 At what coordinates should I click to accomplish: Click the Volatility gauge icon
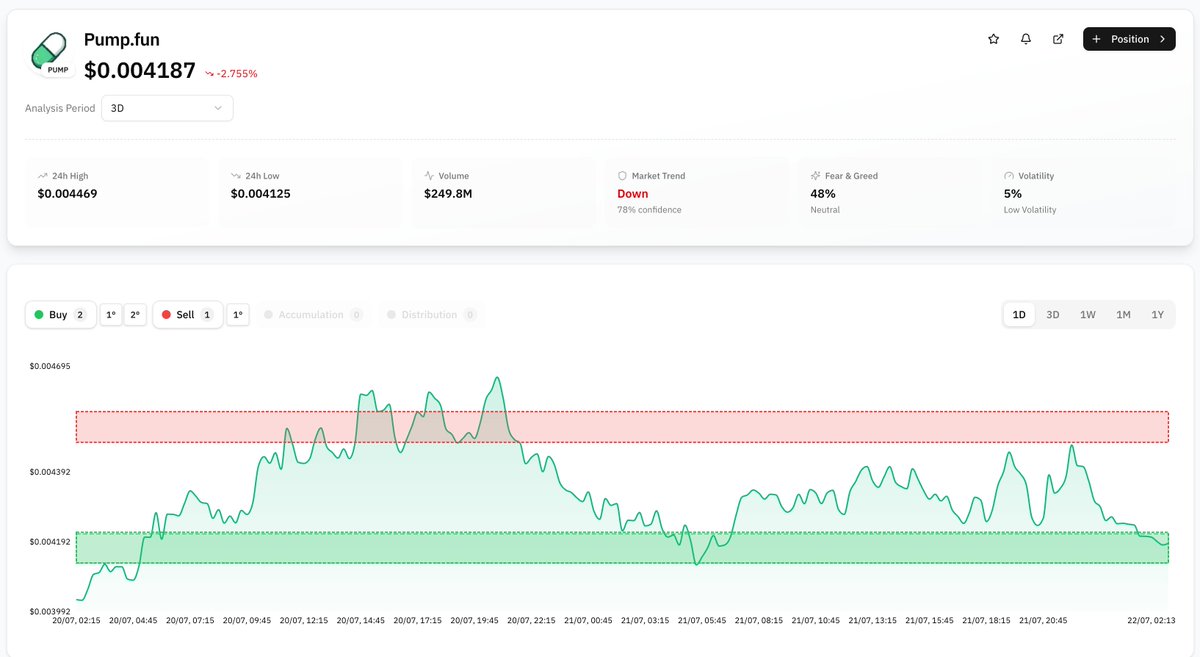click(x=1009, y=176)
